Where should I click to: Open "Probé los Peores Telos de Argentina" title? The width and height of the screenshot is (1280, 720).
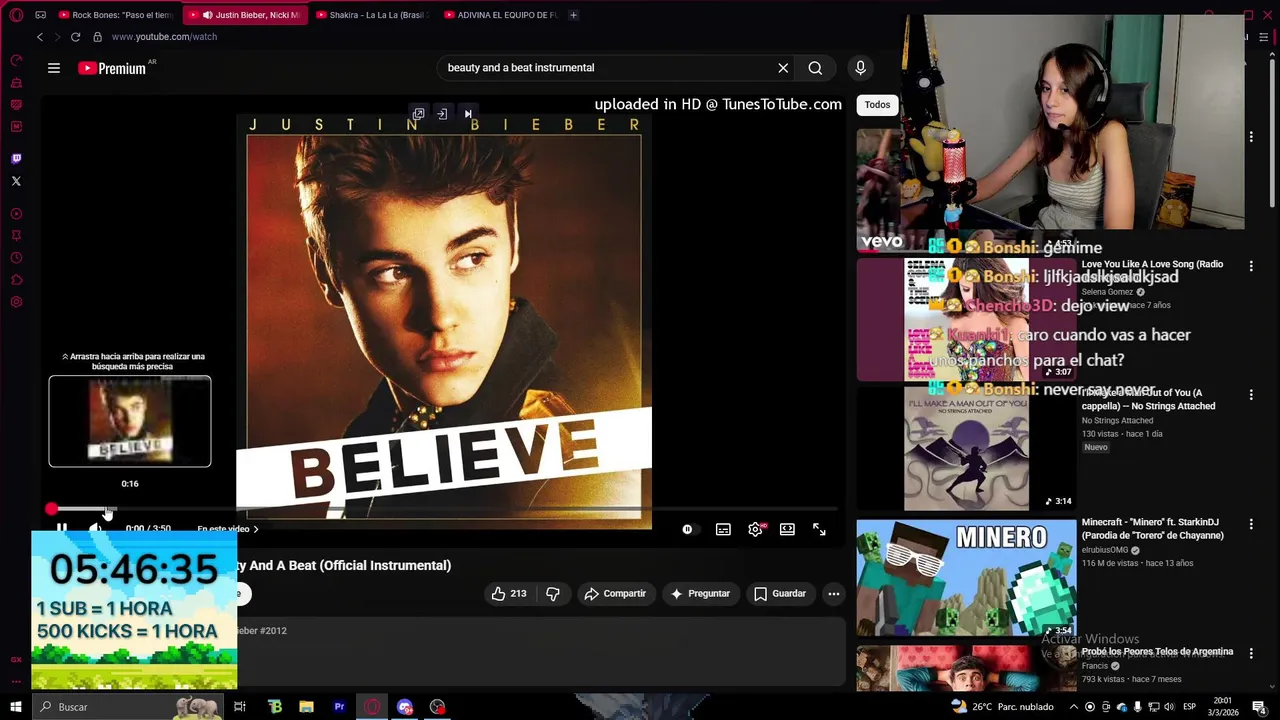click(x=1157, y=652)
